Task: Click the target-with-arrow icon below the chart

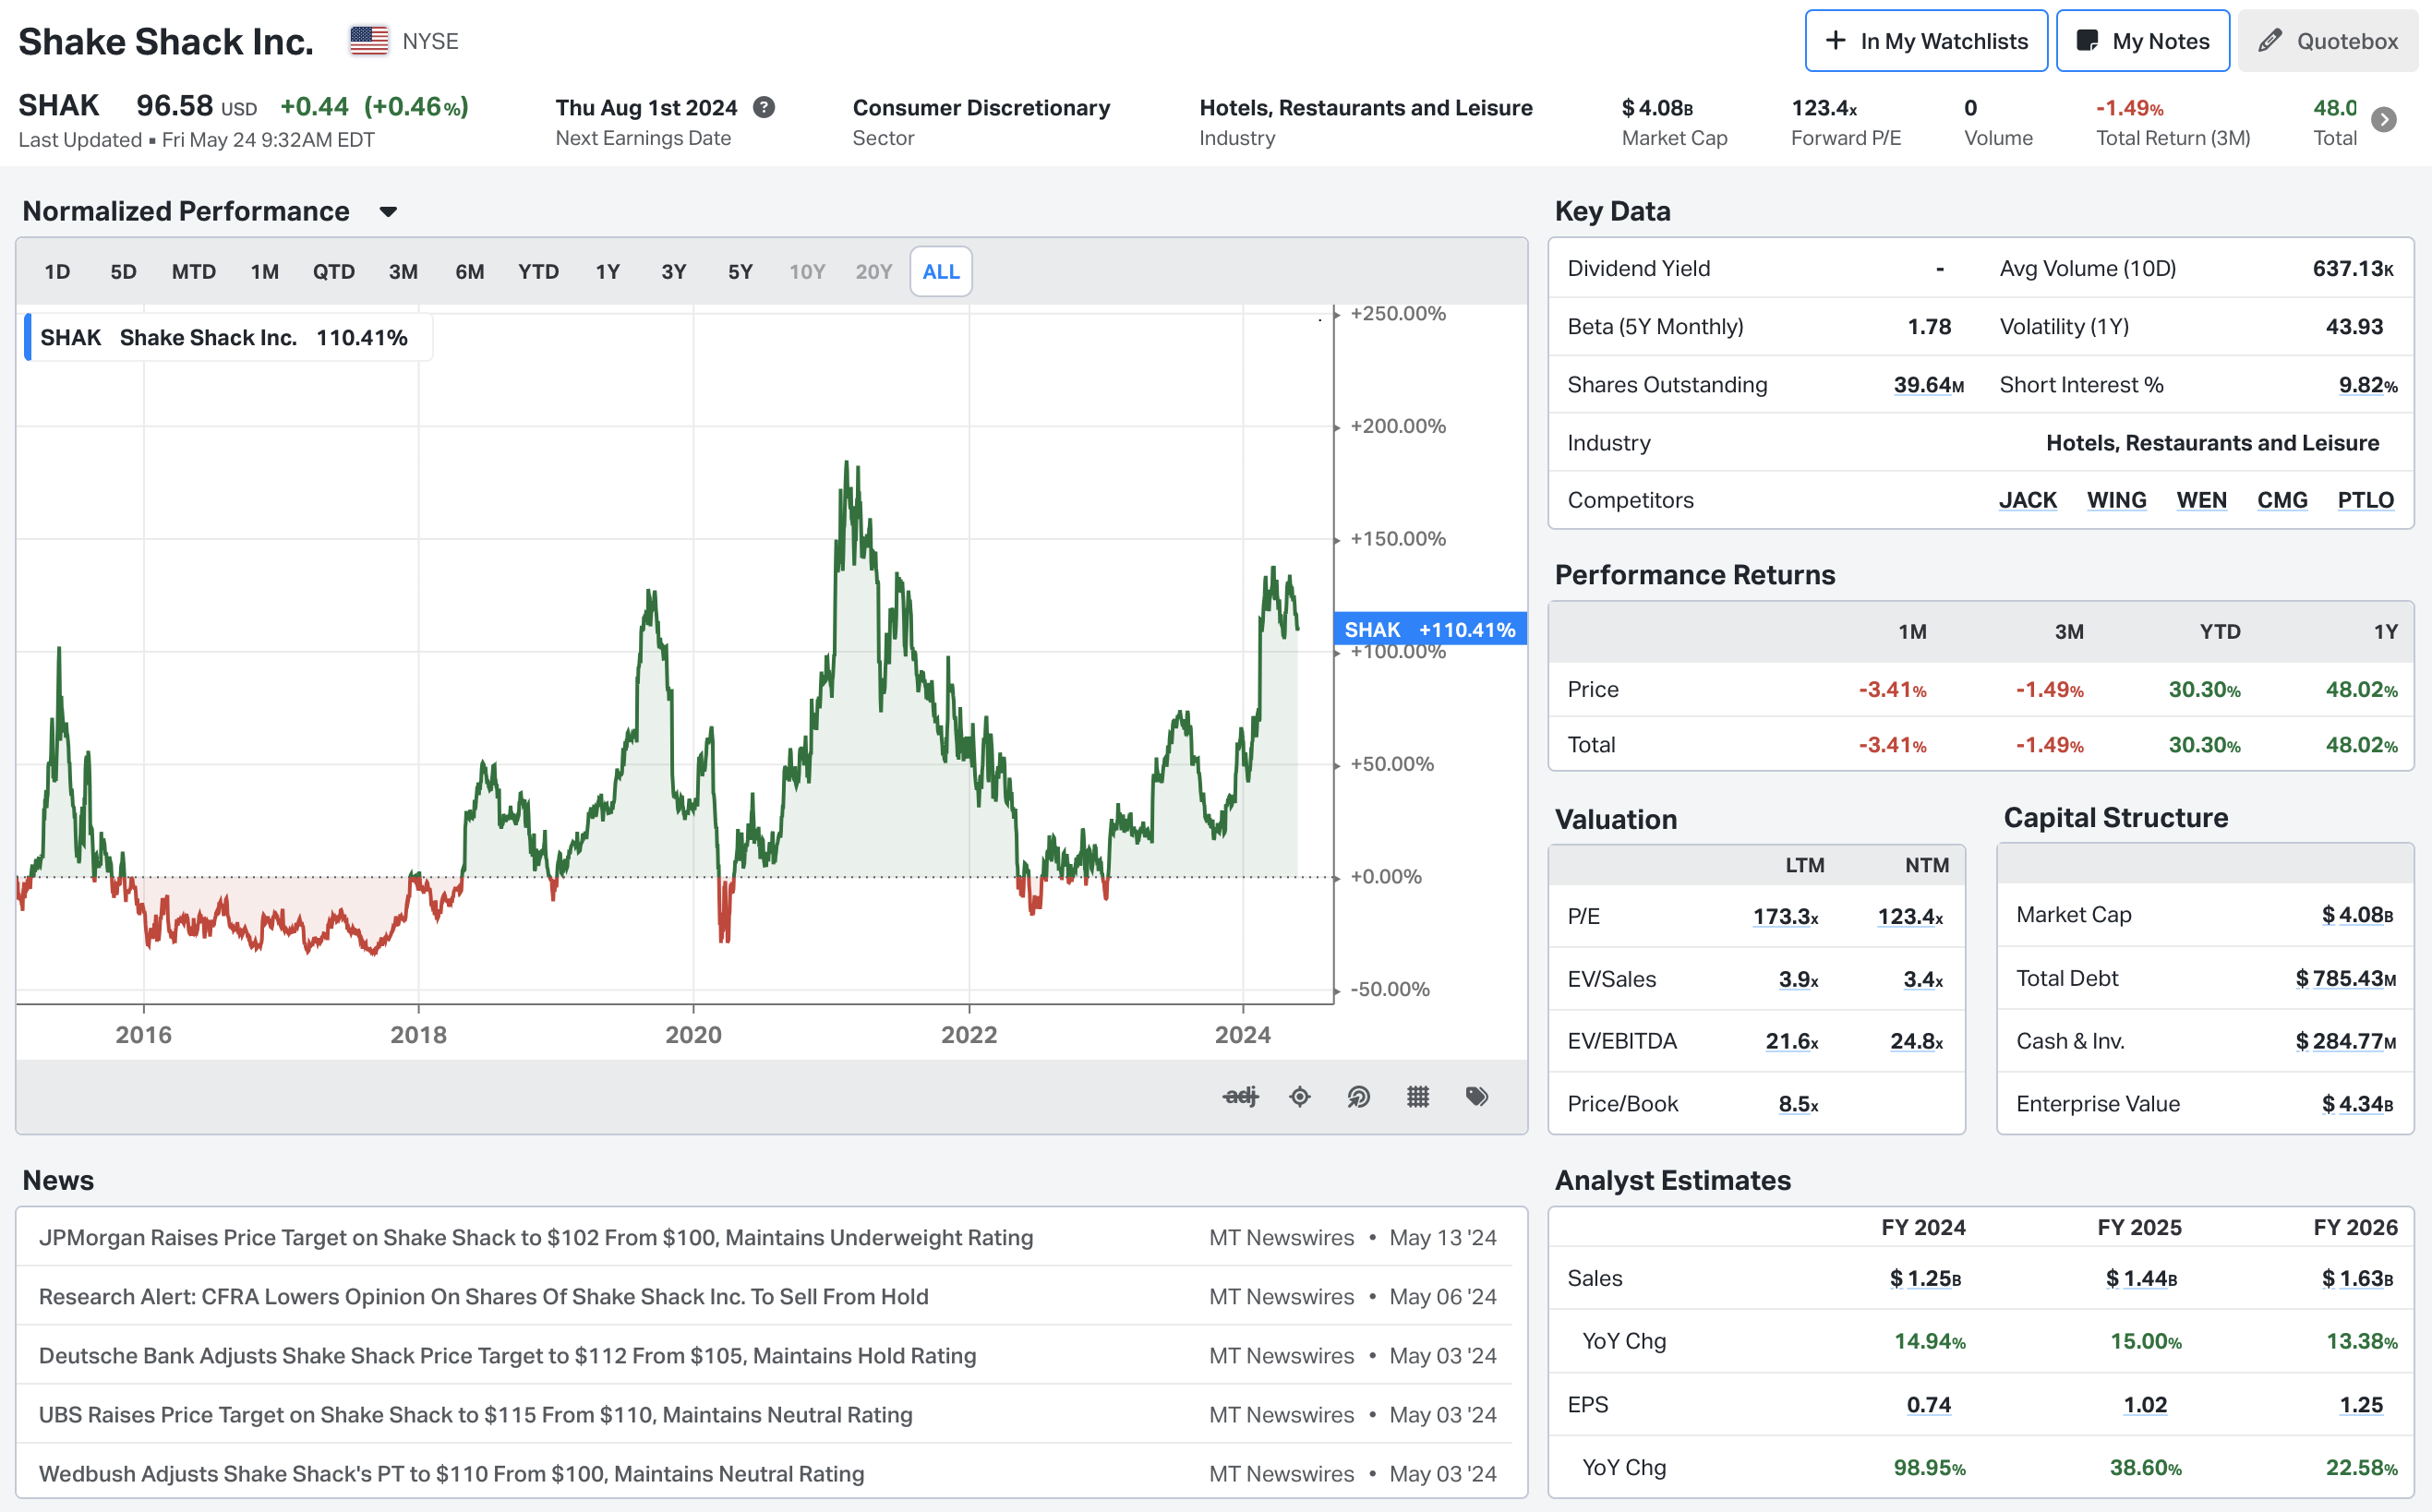Action: [1358, 1096]
